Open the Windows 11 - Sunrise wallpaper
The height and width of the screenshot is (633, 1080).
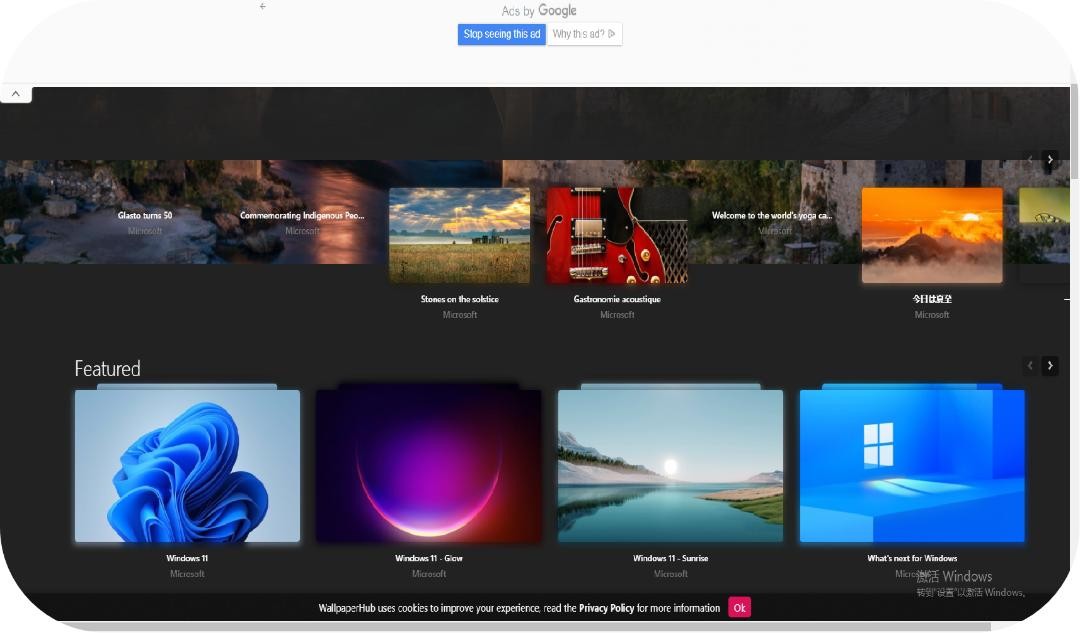670,466
